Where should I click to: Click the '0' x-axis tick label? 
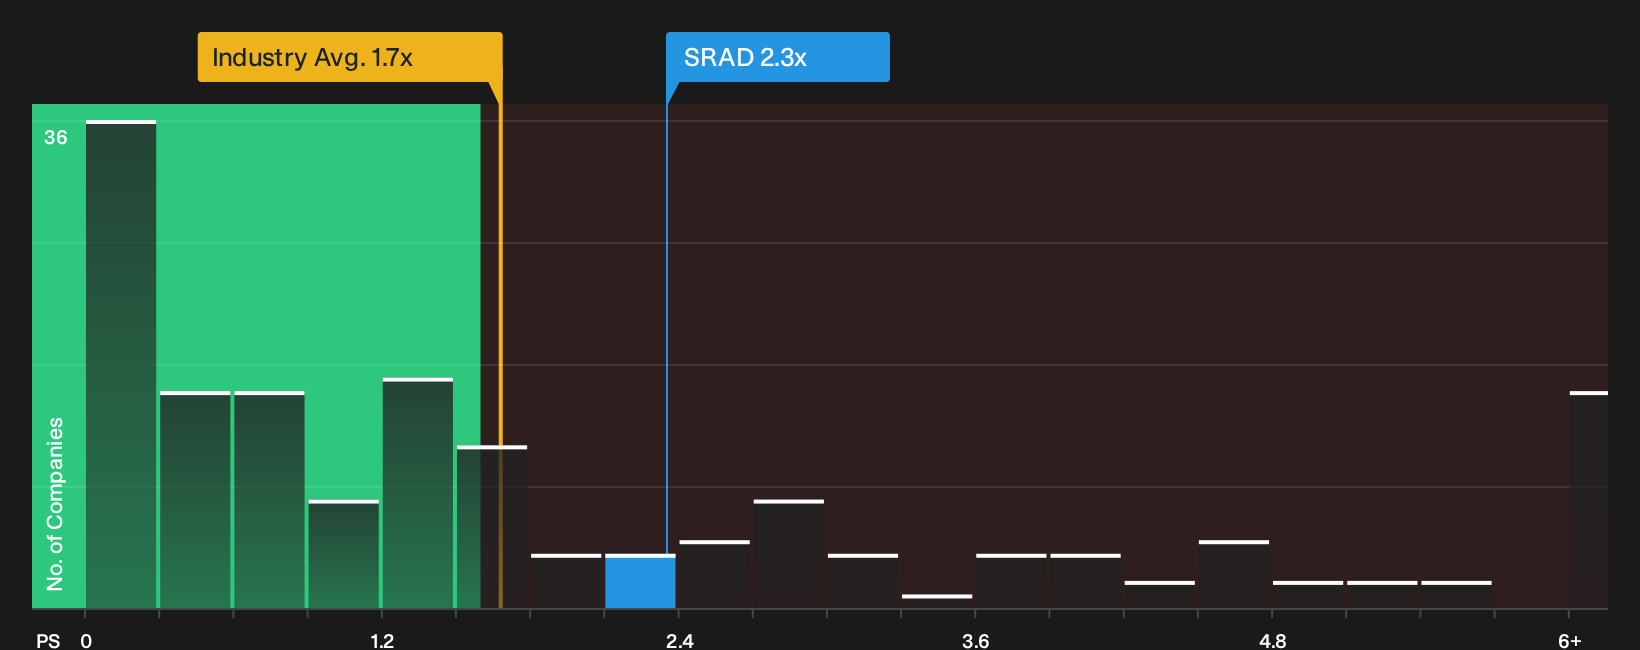[x=86, y=641]
